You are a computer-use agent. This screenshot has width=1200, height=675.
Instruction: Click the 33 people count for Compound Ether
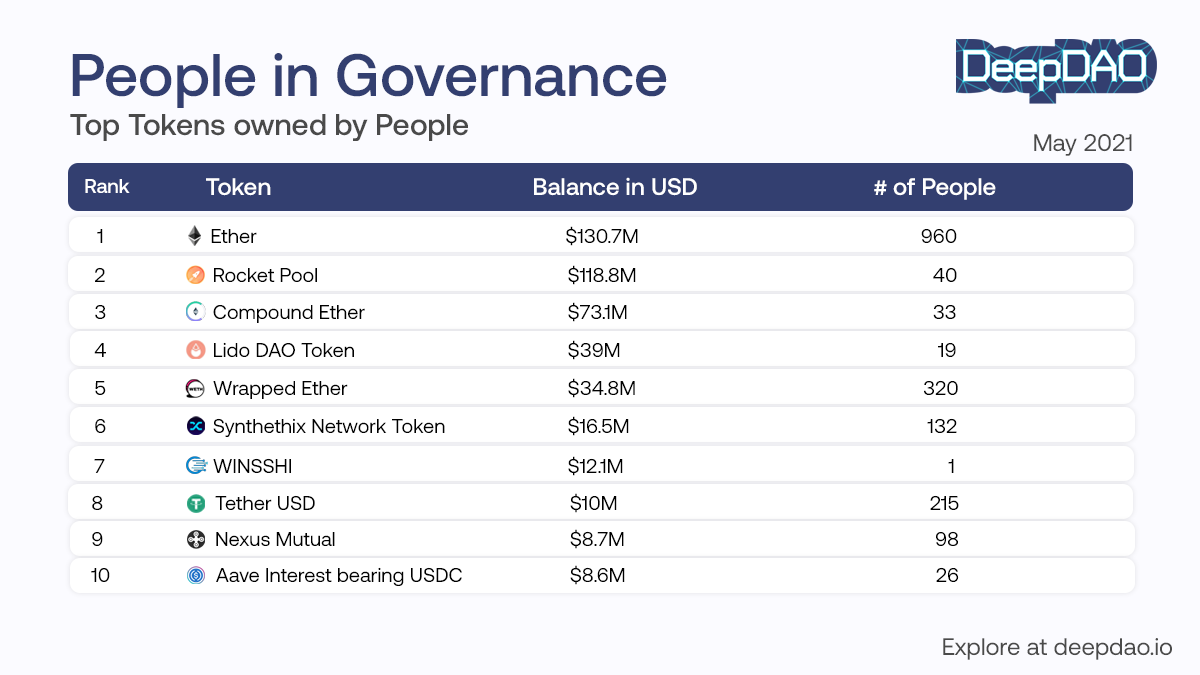[x=944, y=312]
